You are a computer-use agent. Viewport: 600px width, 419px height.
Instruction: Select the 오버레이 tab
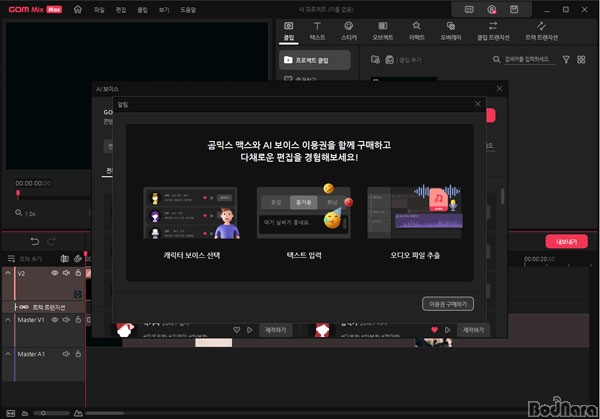451,31
